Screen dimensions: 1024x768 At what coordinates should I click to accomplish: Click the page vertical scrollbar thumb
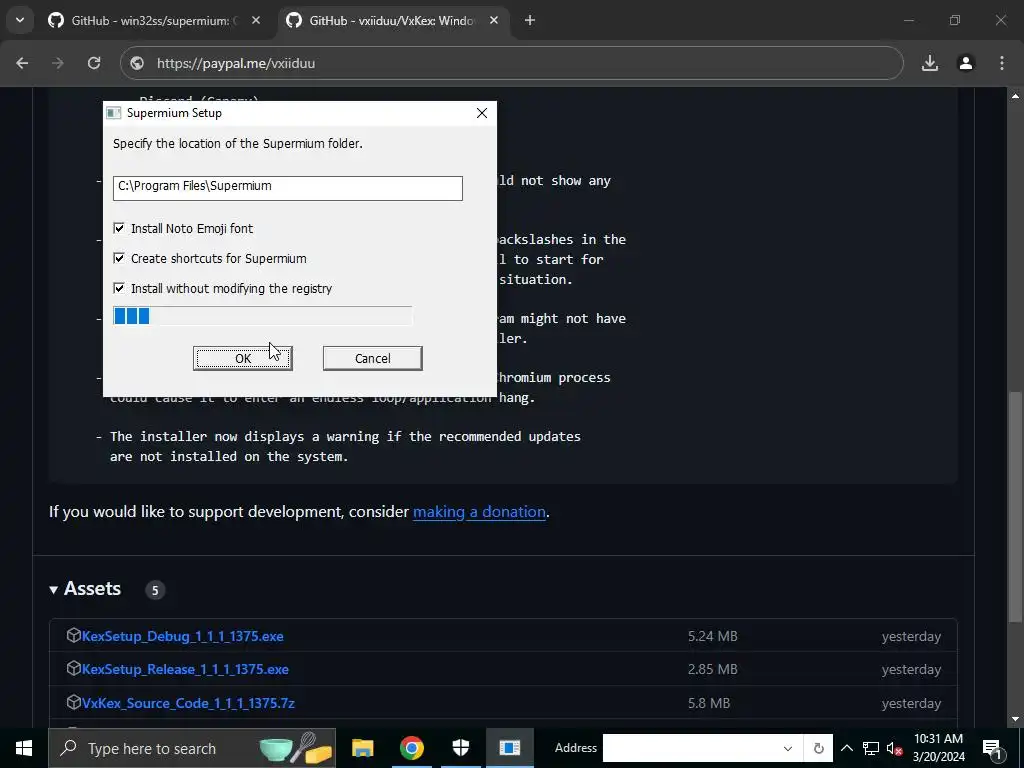[1016, 507]
